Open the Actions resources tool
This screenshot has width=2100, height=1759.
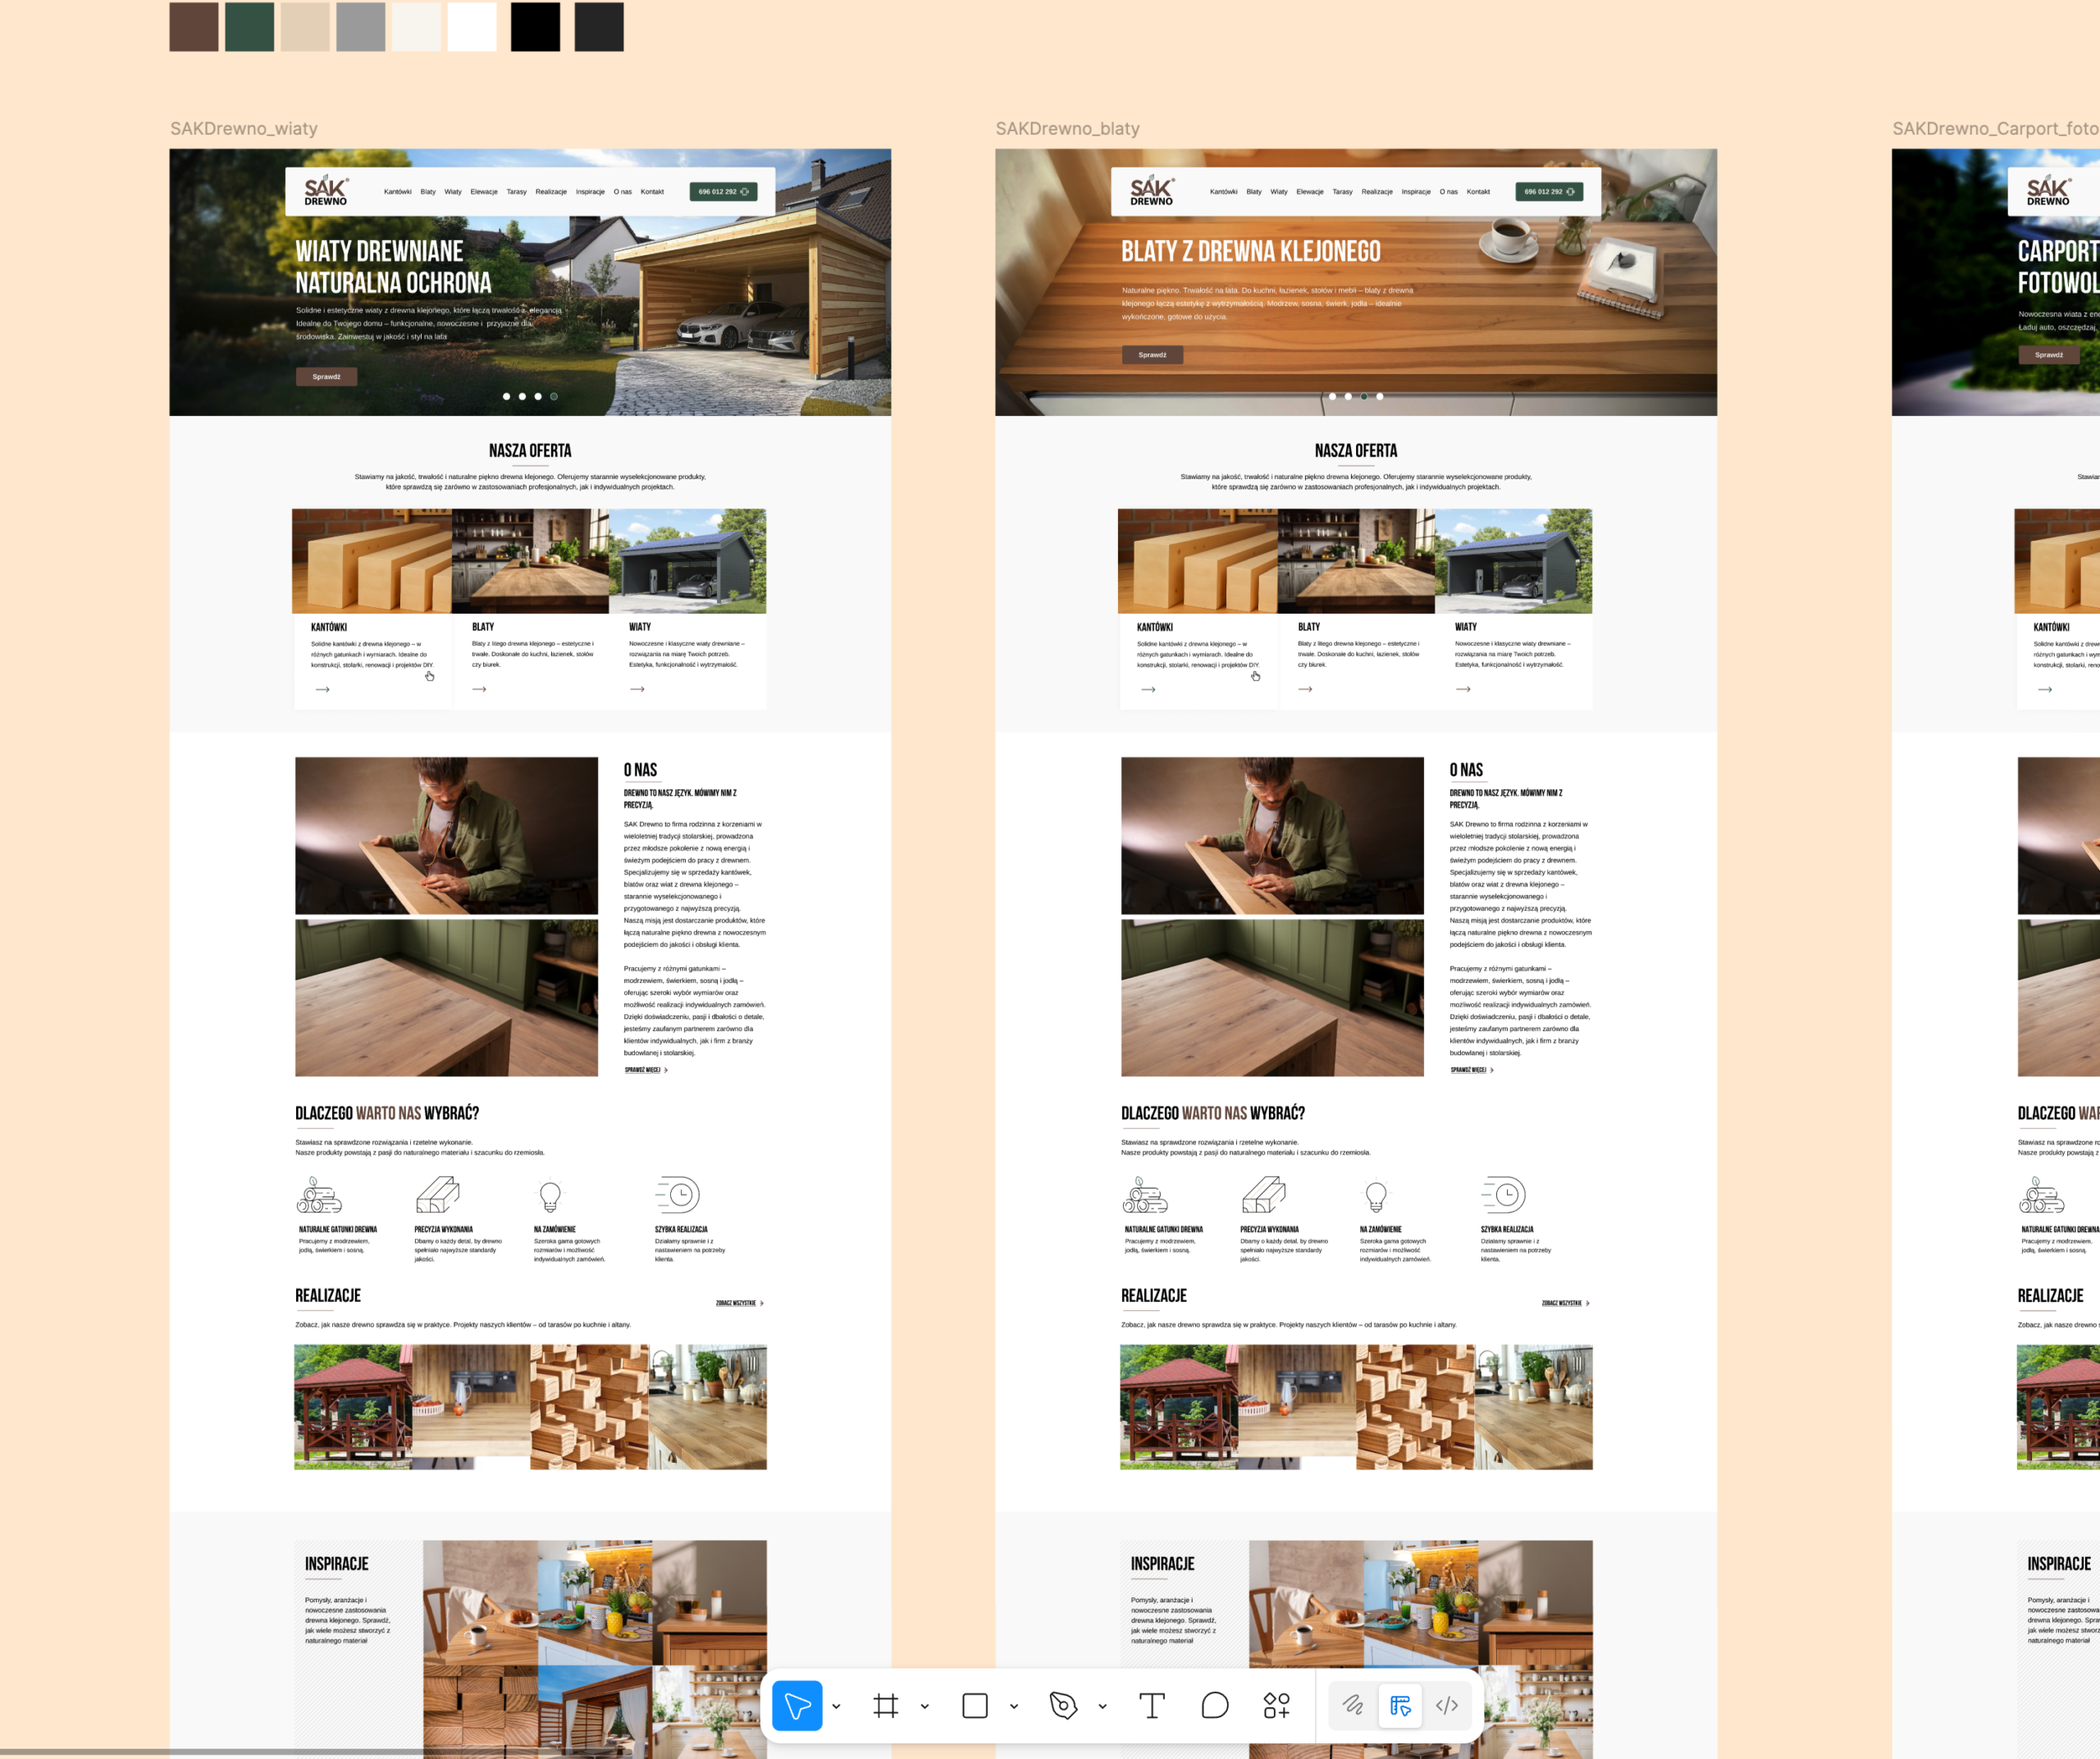pos(1276,1705)
